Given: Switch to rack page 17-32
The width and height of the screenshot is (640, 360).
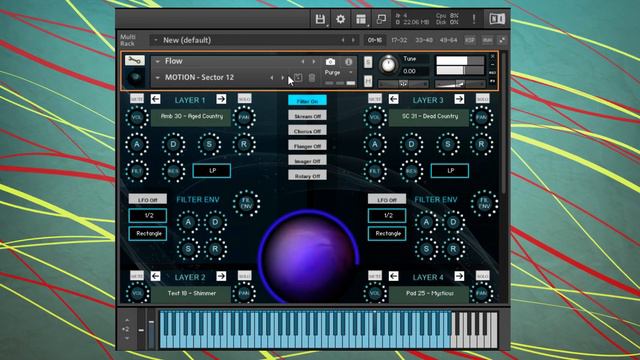Looking at the screenshot, I should [399, 40].
